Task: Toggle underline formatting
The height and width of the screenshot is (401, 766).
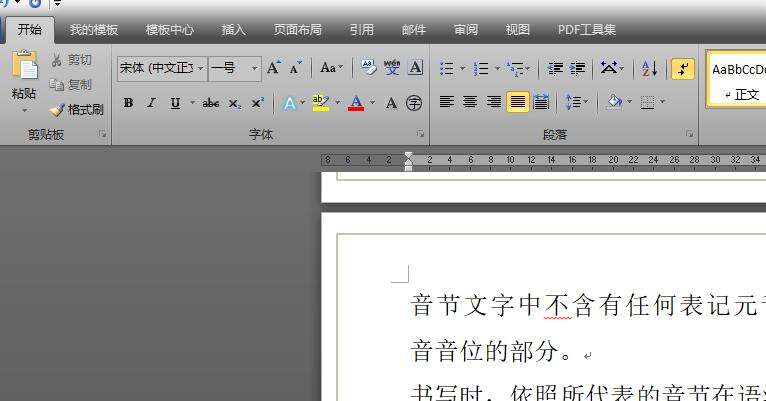Action: click(175, 103)
